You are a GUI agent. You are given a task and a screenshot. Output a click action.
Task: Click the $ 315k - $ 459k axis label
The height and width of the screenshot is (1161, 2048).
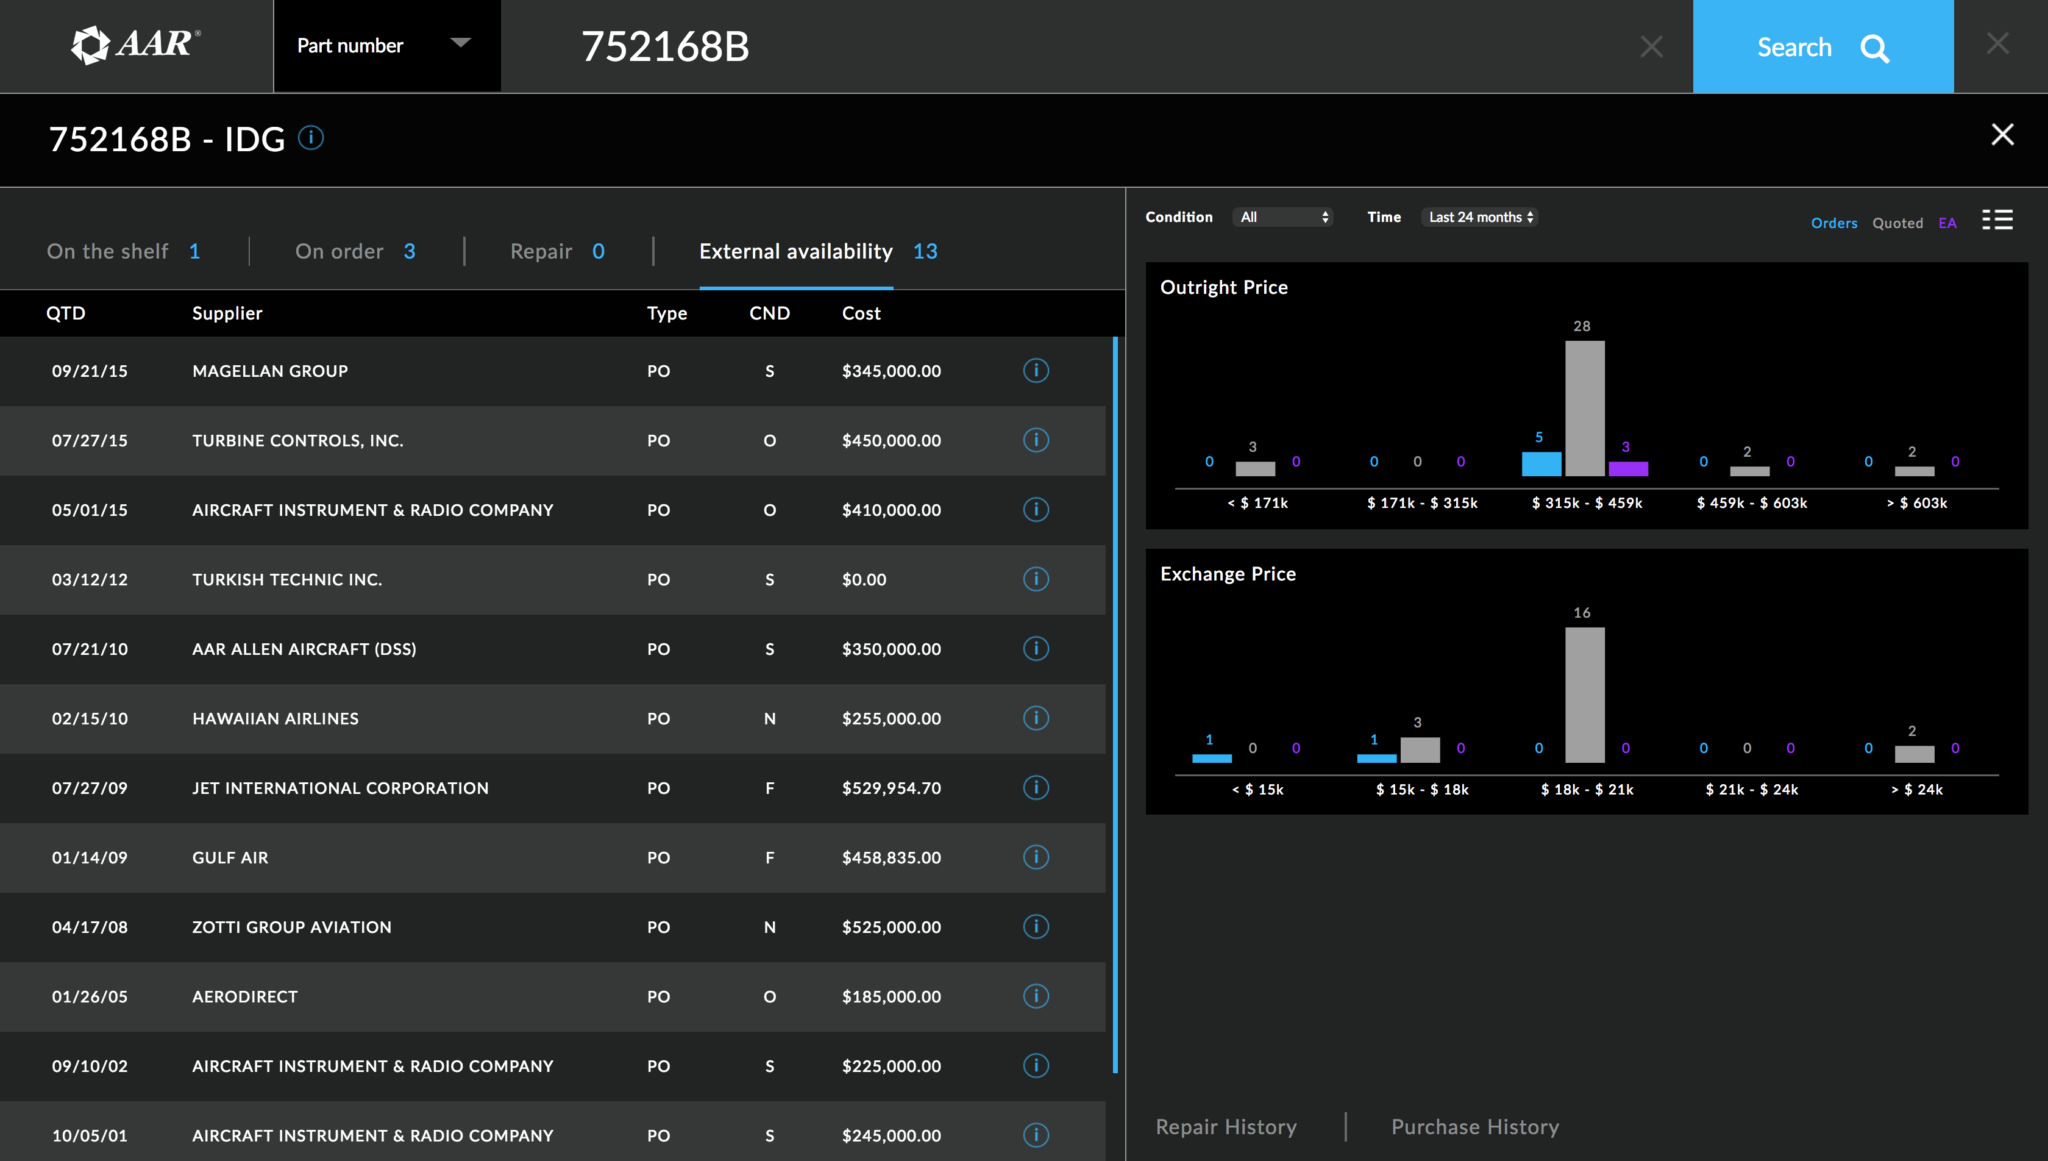(x=1587, y=503)
